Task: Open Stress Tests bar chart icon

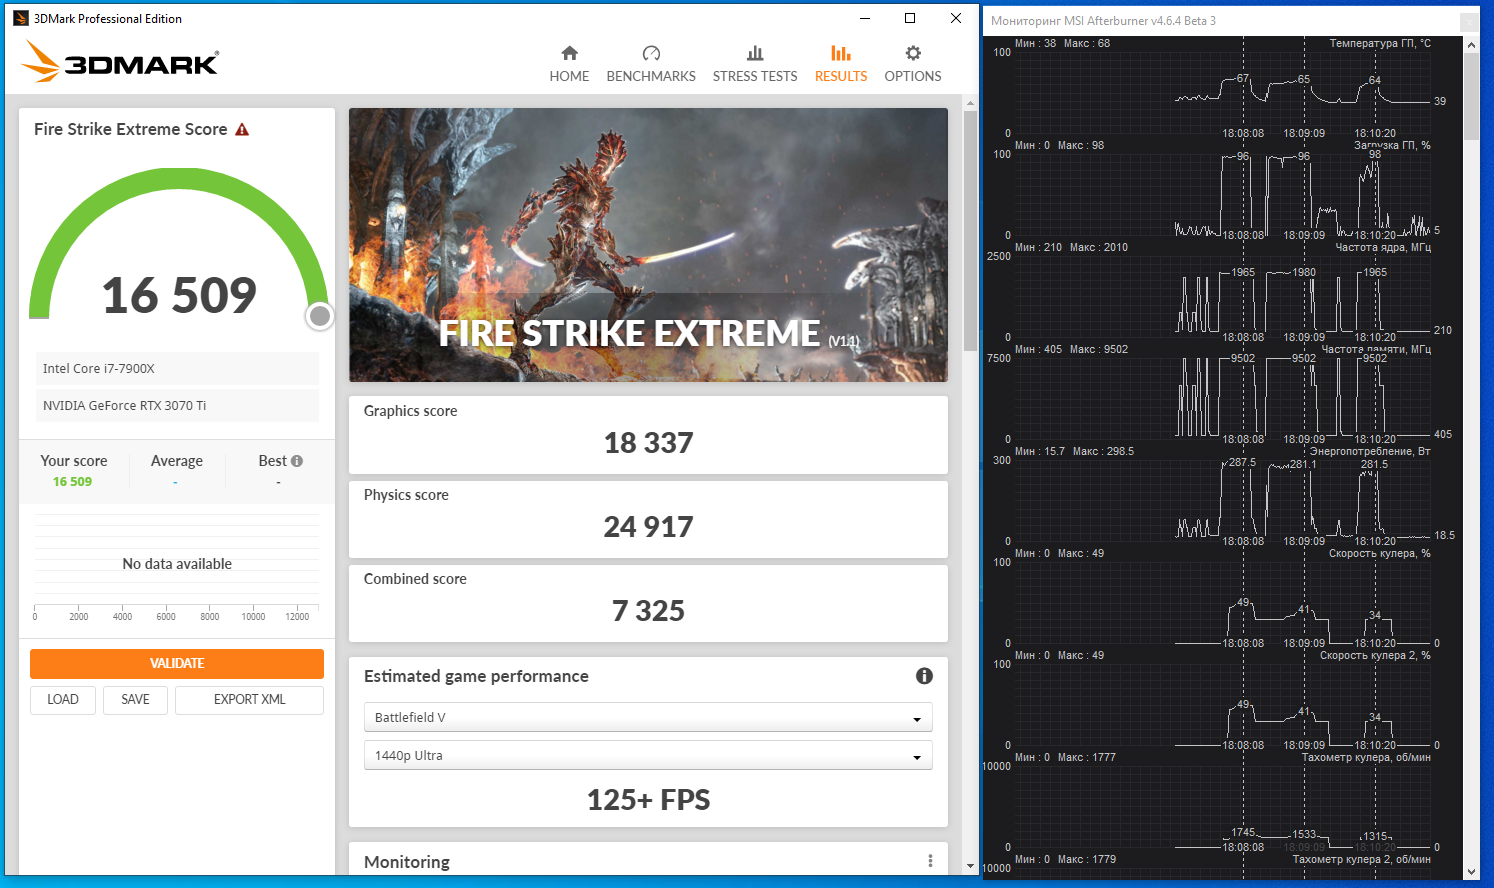Action: [x=755, y=53]
